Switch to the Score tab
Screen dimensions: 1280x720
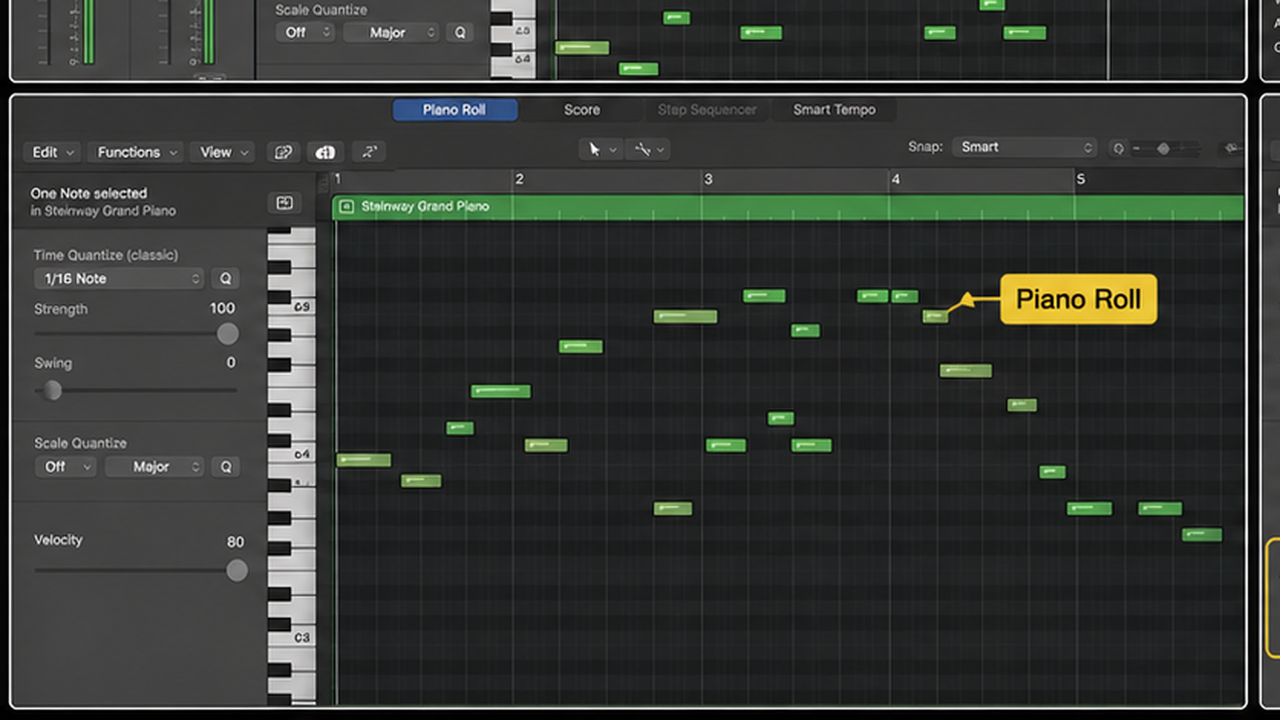point(582,110)
